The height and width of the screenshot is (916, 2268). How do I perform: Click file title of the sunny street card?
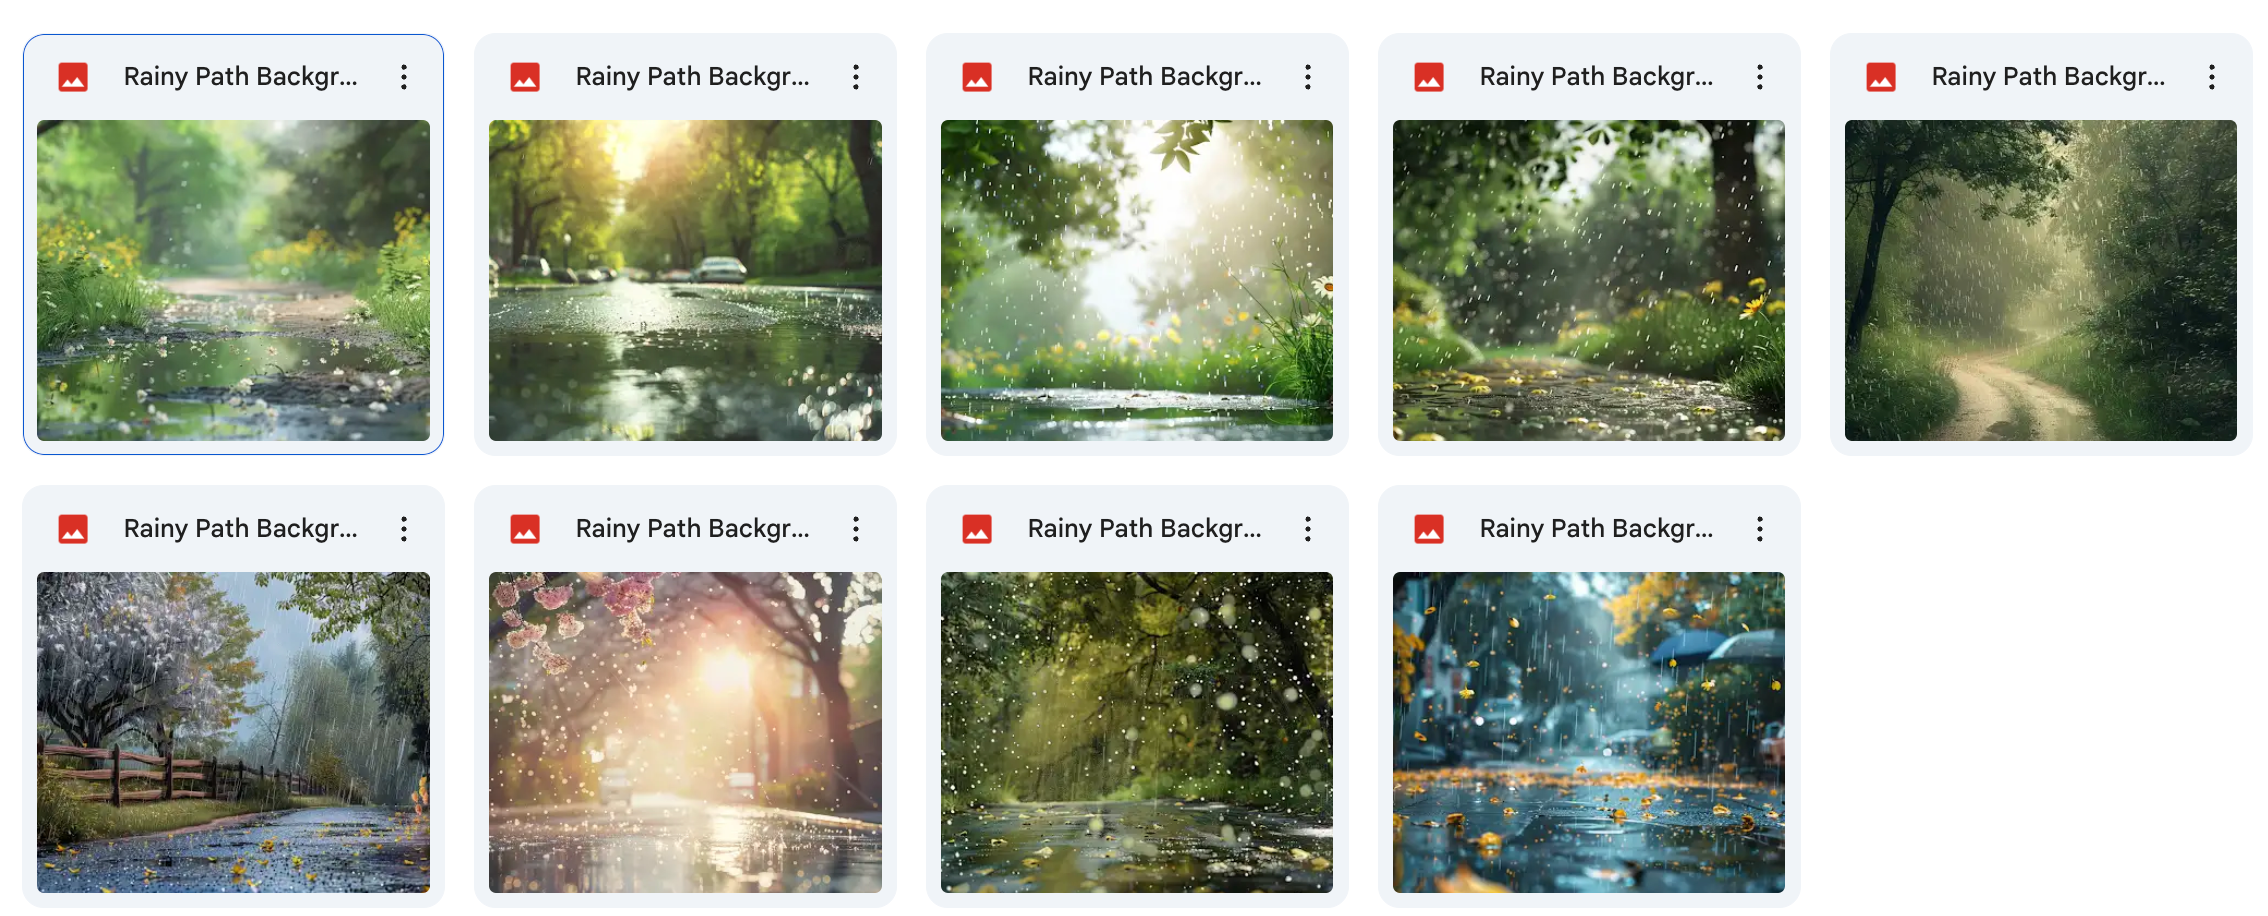coord(692,77)
